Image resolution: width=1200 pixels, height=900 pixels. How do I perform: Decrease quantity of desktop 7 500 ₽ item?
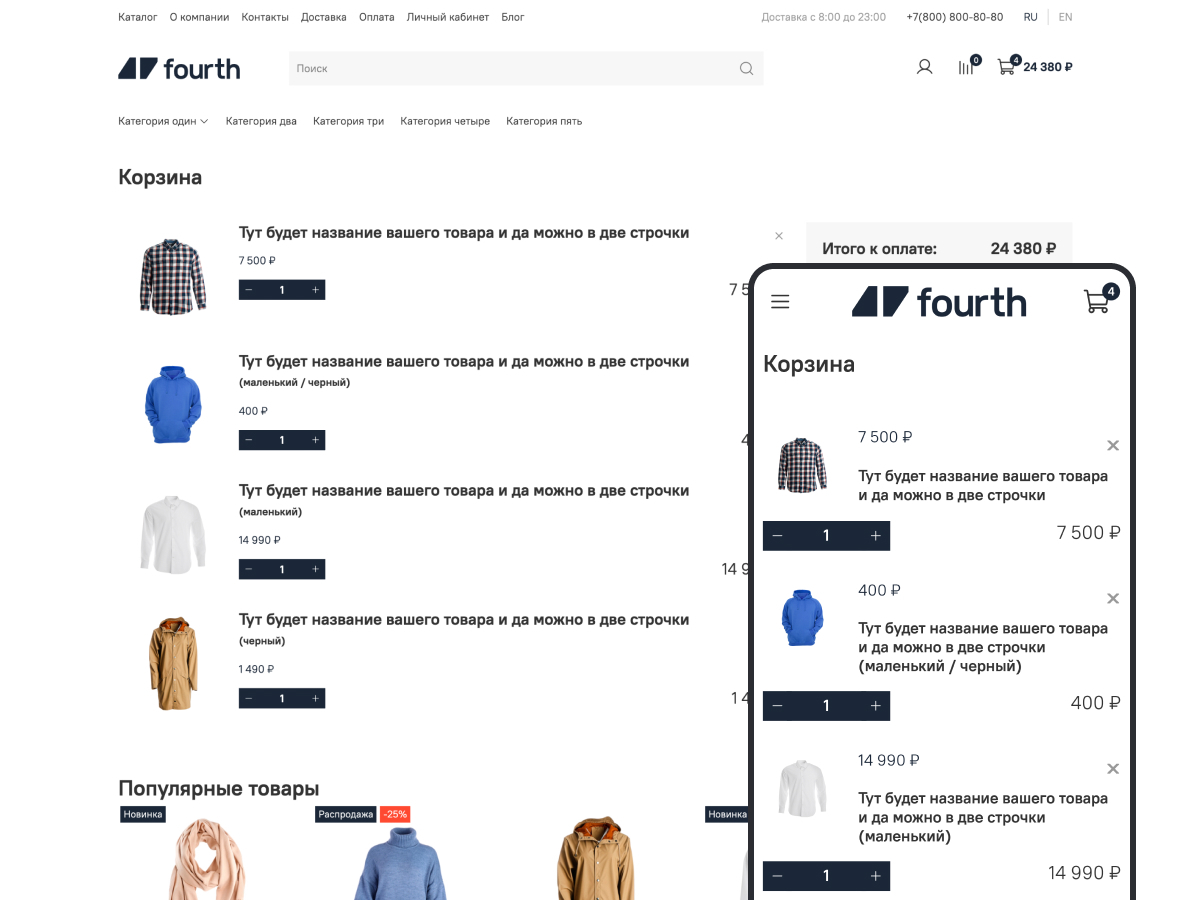(x=249, y=290)
